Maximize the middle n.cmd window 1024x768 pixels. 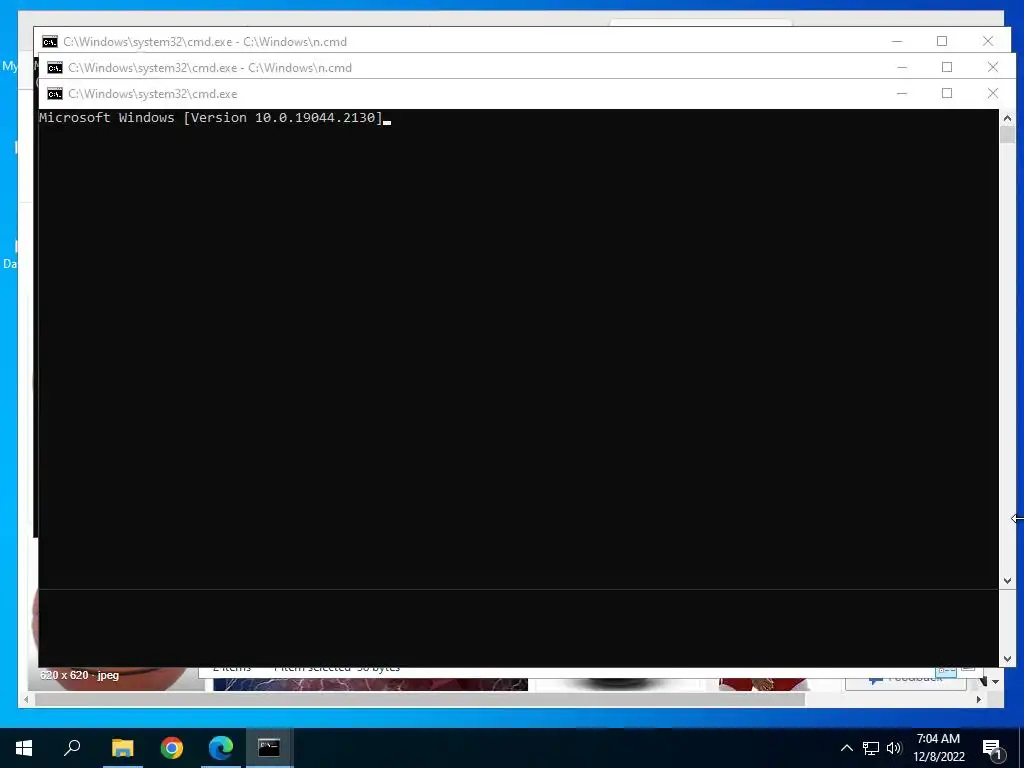[x=947, y=67]
